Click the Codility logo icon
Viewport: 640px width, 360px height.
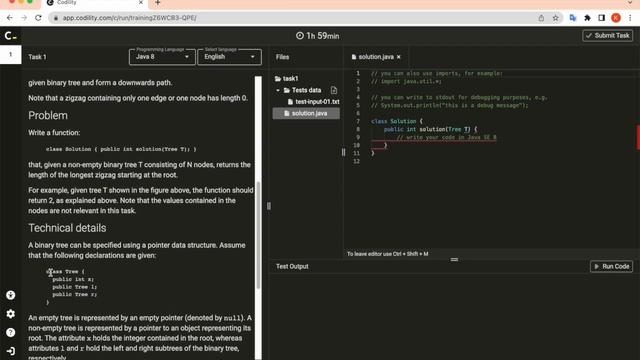click(10, 36)
